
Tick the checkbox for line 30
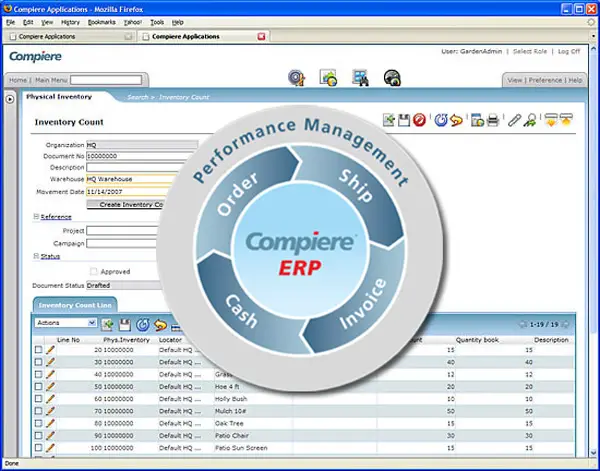coord(38,363)
